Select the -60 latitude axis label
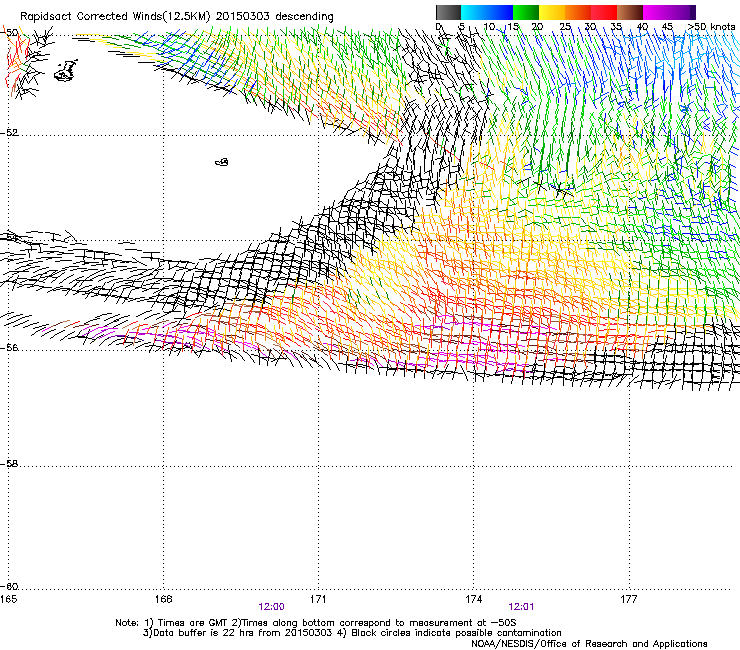 [x=9, y=587]
